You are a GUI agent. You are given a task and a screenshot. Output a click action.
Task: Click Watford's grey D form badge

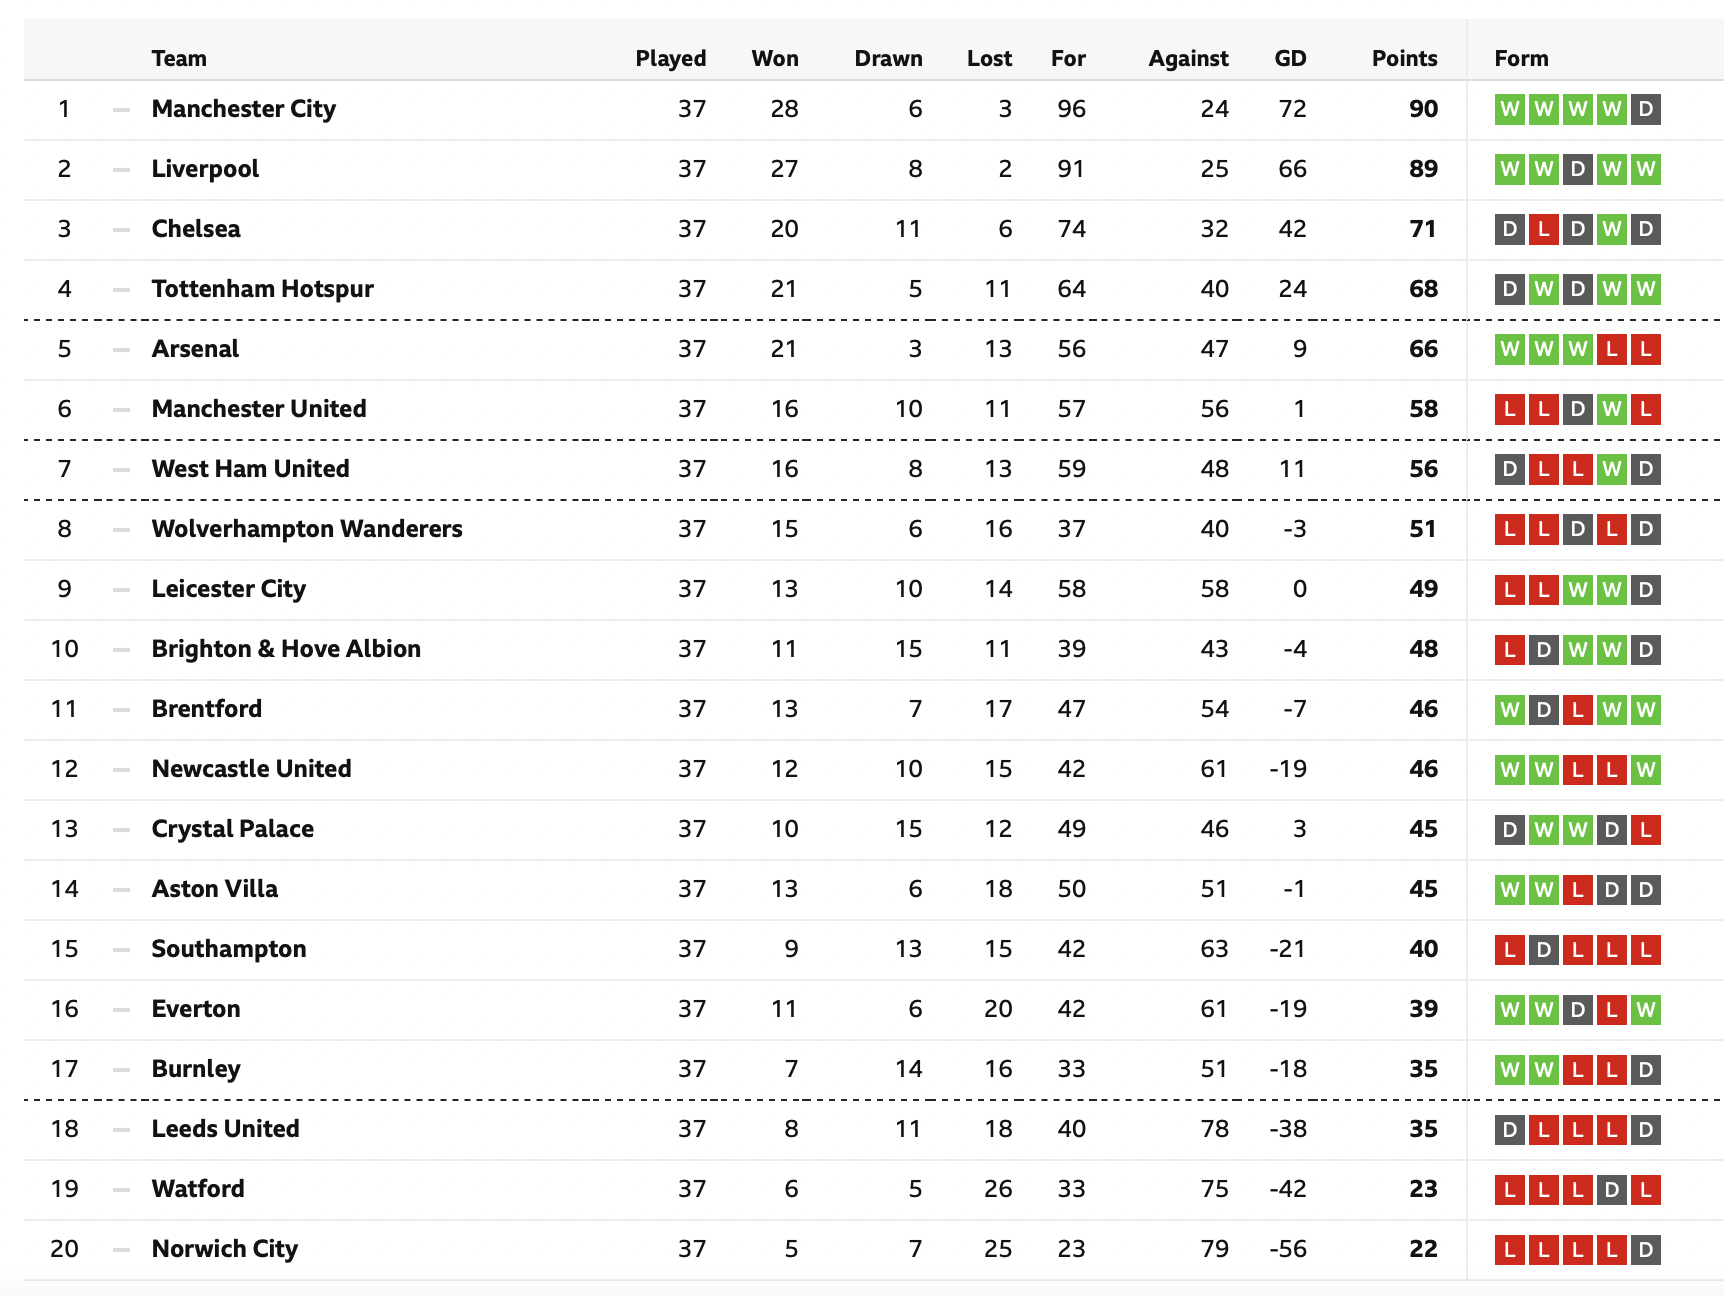click(1612, 1189)
